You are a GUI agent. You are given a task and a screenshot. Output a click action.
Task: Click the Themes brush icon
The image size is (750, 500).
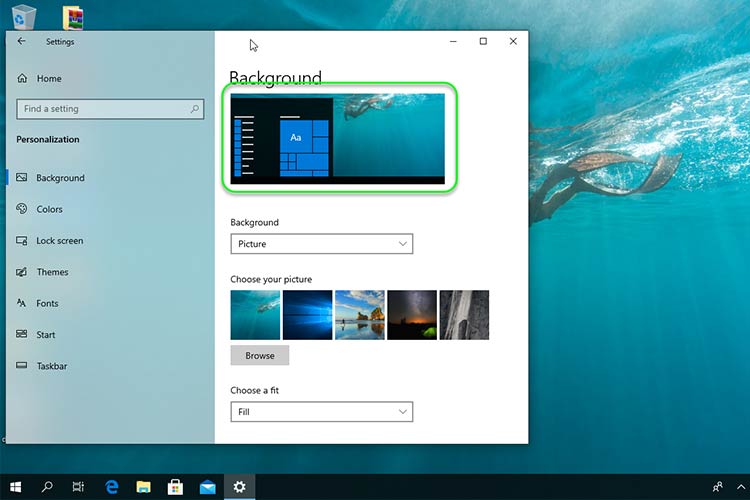point(22,272)
